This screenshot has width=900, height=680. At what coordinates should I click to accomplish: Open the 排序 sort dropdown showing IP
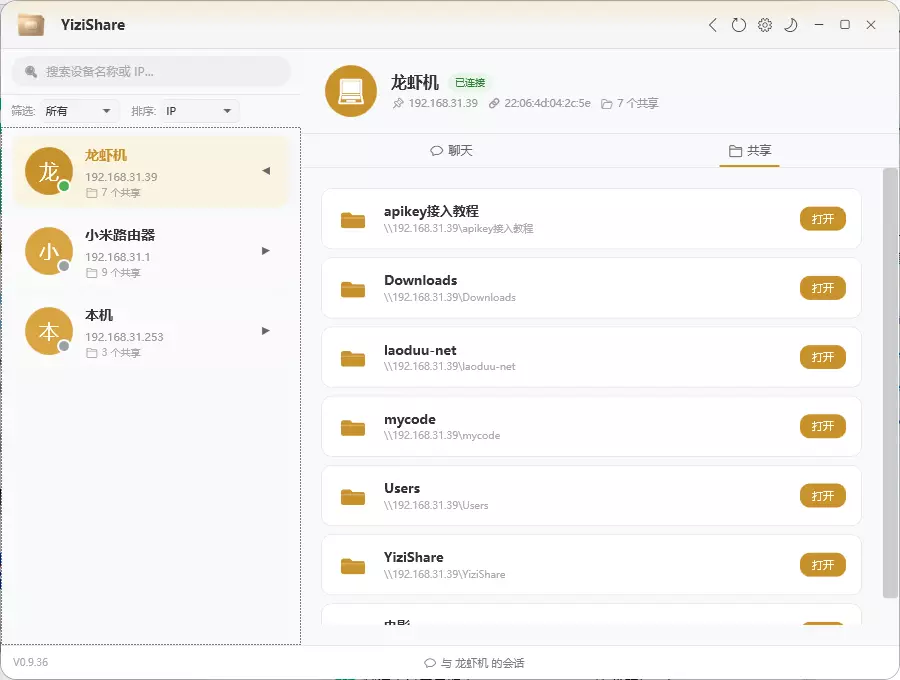(x=199, y=111)
